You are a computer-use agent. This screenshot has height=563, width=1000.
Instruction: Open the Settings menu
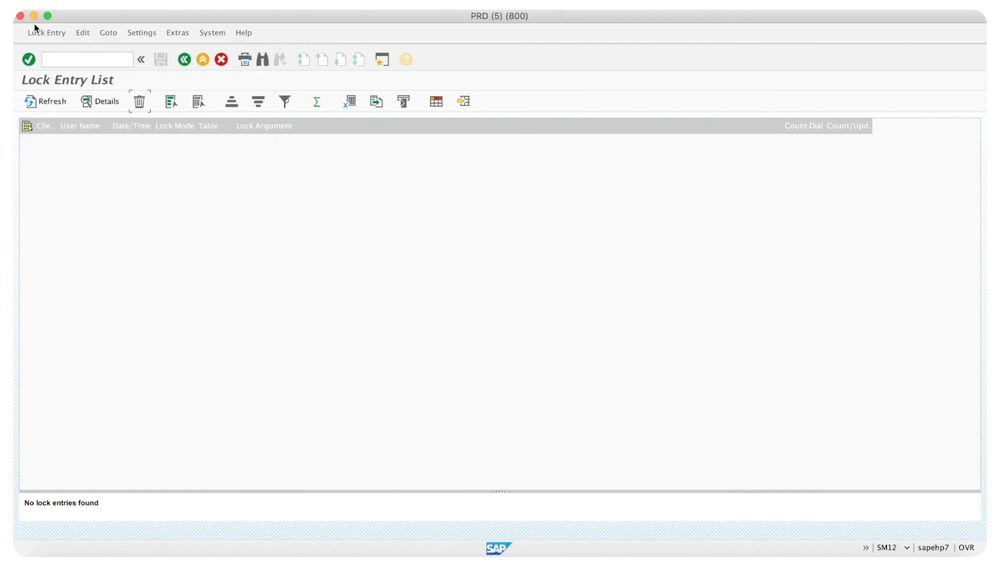(142, 33)
